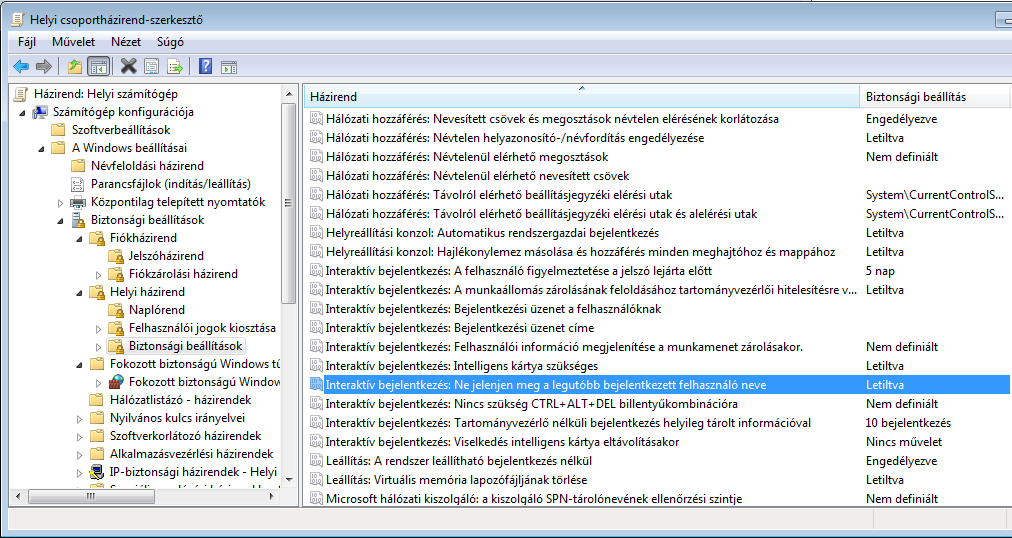Click the Export list toolbar icon
This screenshot has width=1012, height=538.
(175, 66)
